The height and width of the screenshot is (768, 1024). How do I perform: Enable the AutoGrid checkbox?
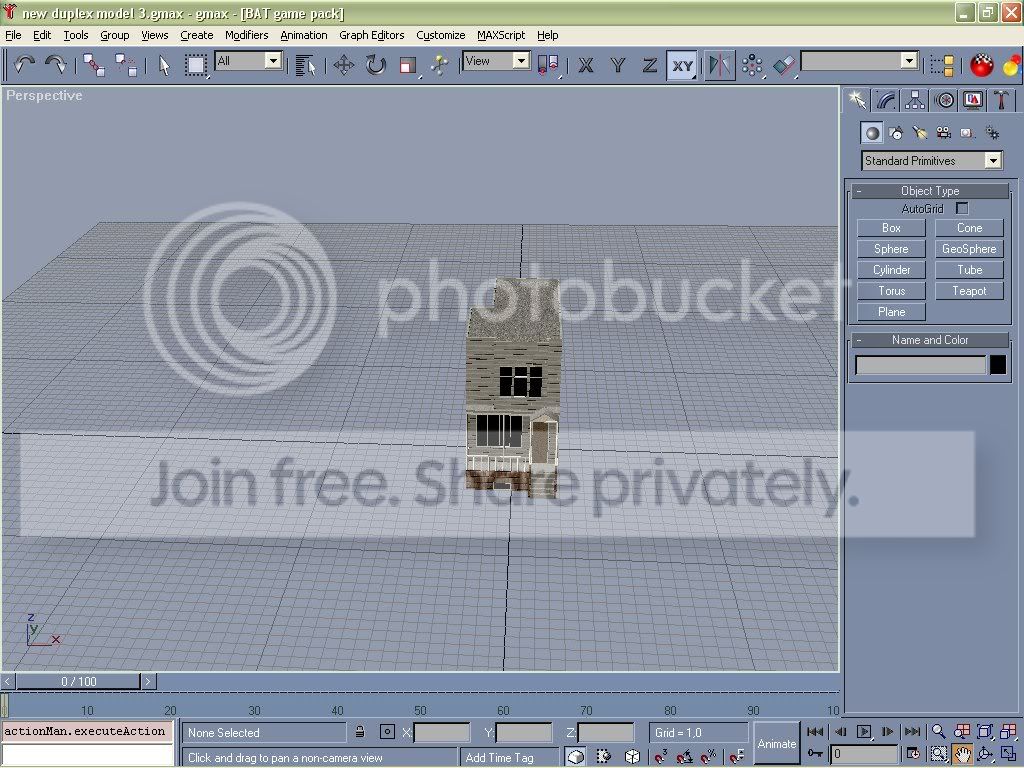(961, 208)
